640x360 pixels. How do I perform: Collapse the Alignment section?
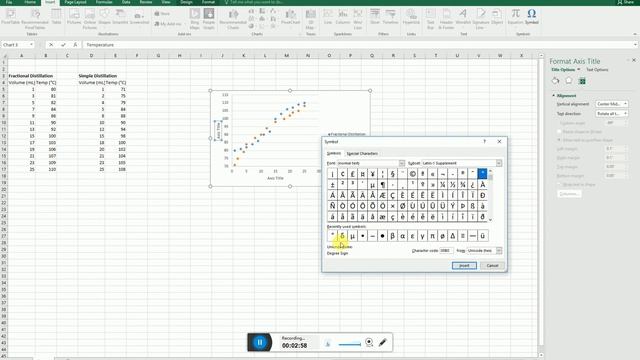[x=553, y=96]
